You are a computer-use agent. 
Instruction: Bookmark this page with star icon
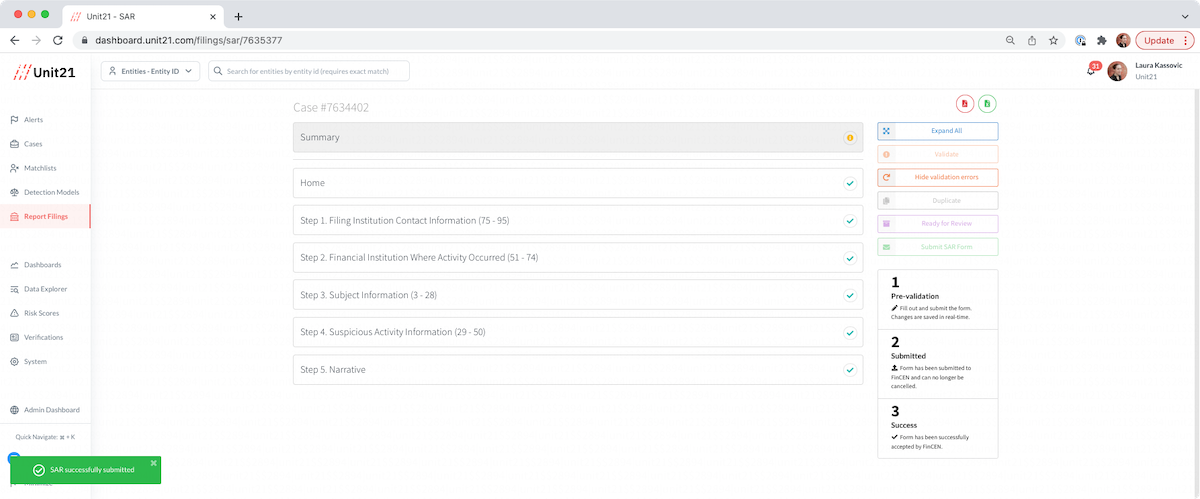tap(1053, 40)
